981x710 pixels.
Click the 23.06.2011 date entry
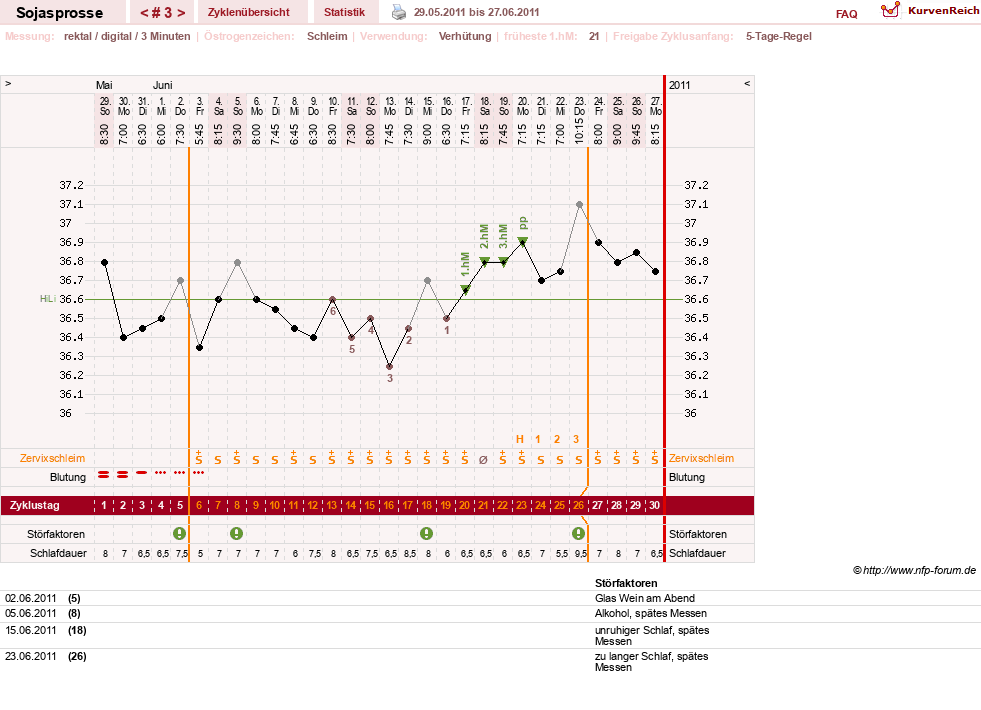[31, 656]
